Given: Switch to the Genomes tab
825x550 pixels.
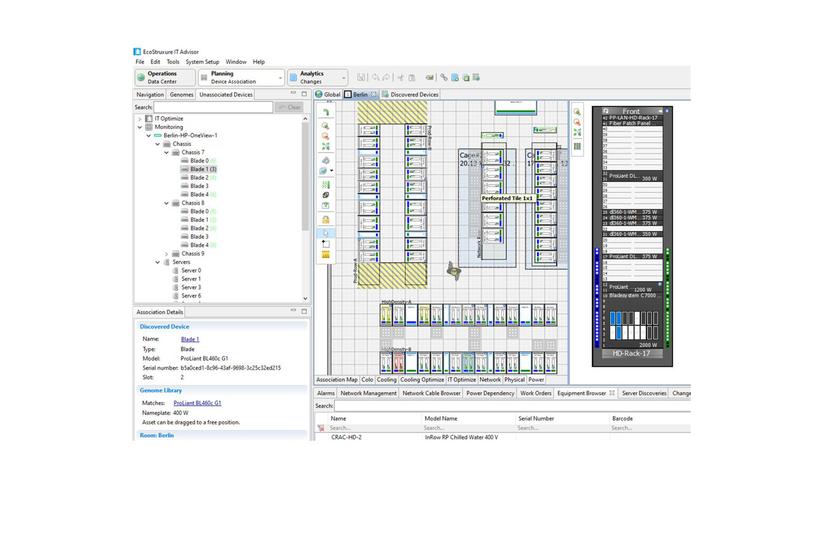Looking at the screenshot, I should (182, 95).
